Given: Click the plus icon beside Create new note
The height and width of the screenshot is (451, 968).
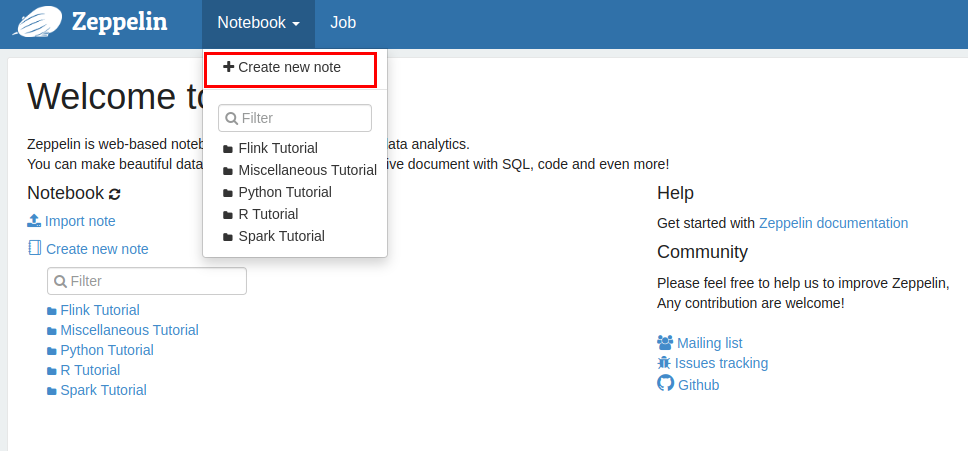Looking at the screenshot, I should 228,67.
